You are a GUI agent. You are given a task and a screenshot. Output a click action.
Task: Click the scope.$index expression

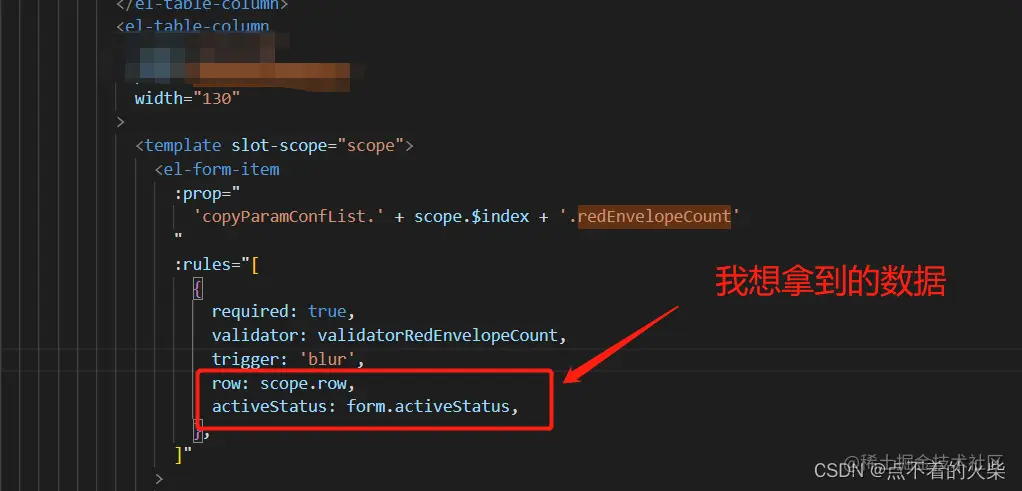point(471,216)
